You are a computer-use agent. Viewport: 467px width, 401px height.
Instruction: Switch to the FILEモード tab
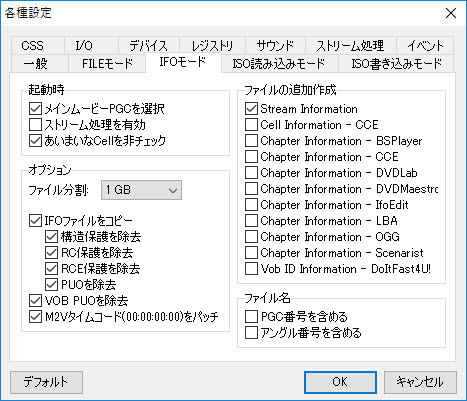tap(107, 63)
